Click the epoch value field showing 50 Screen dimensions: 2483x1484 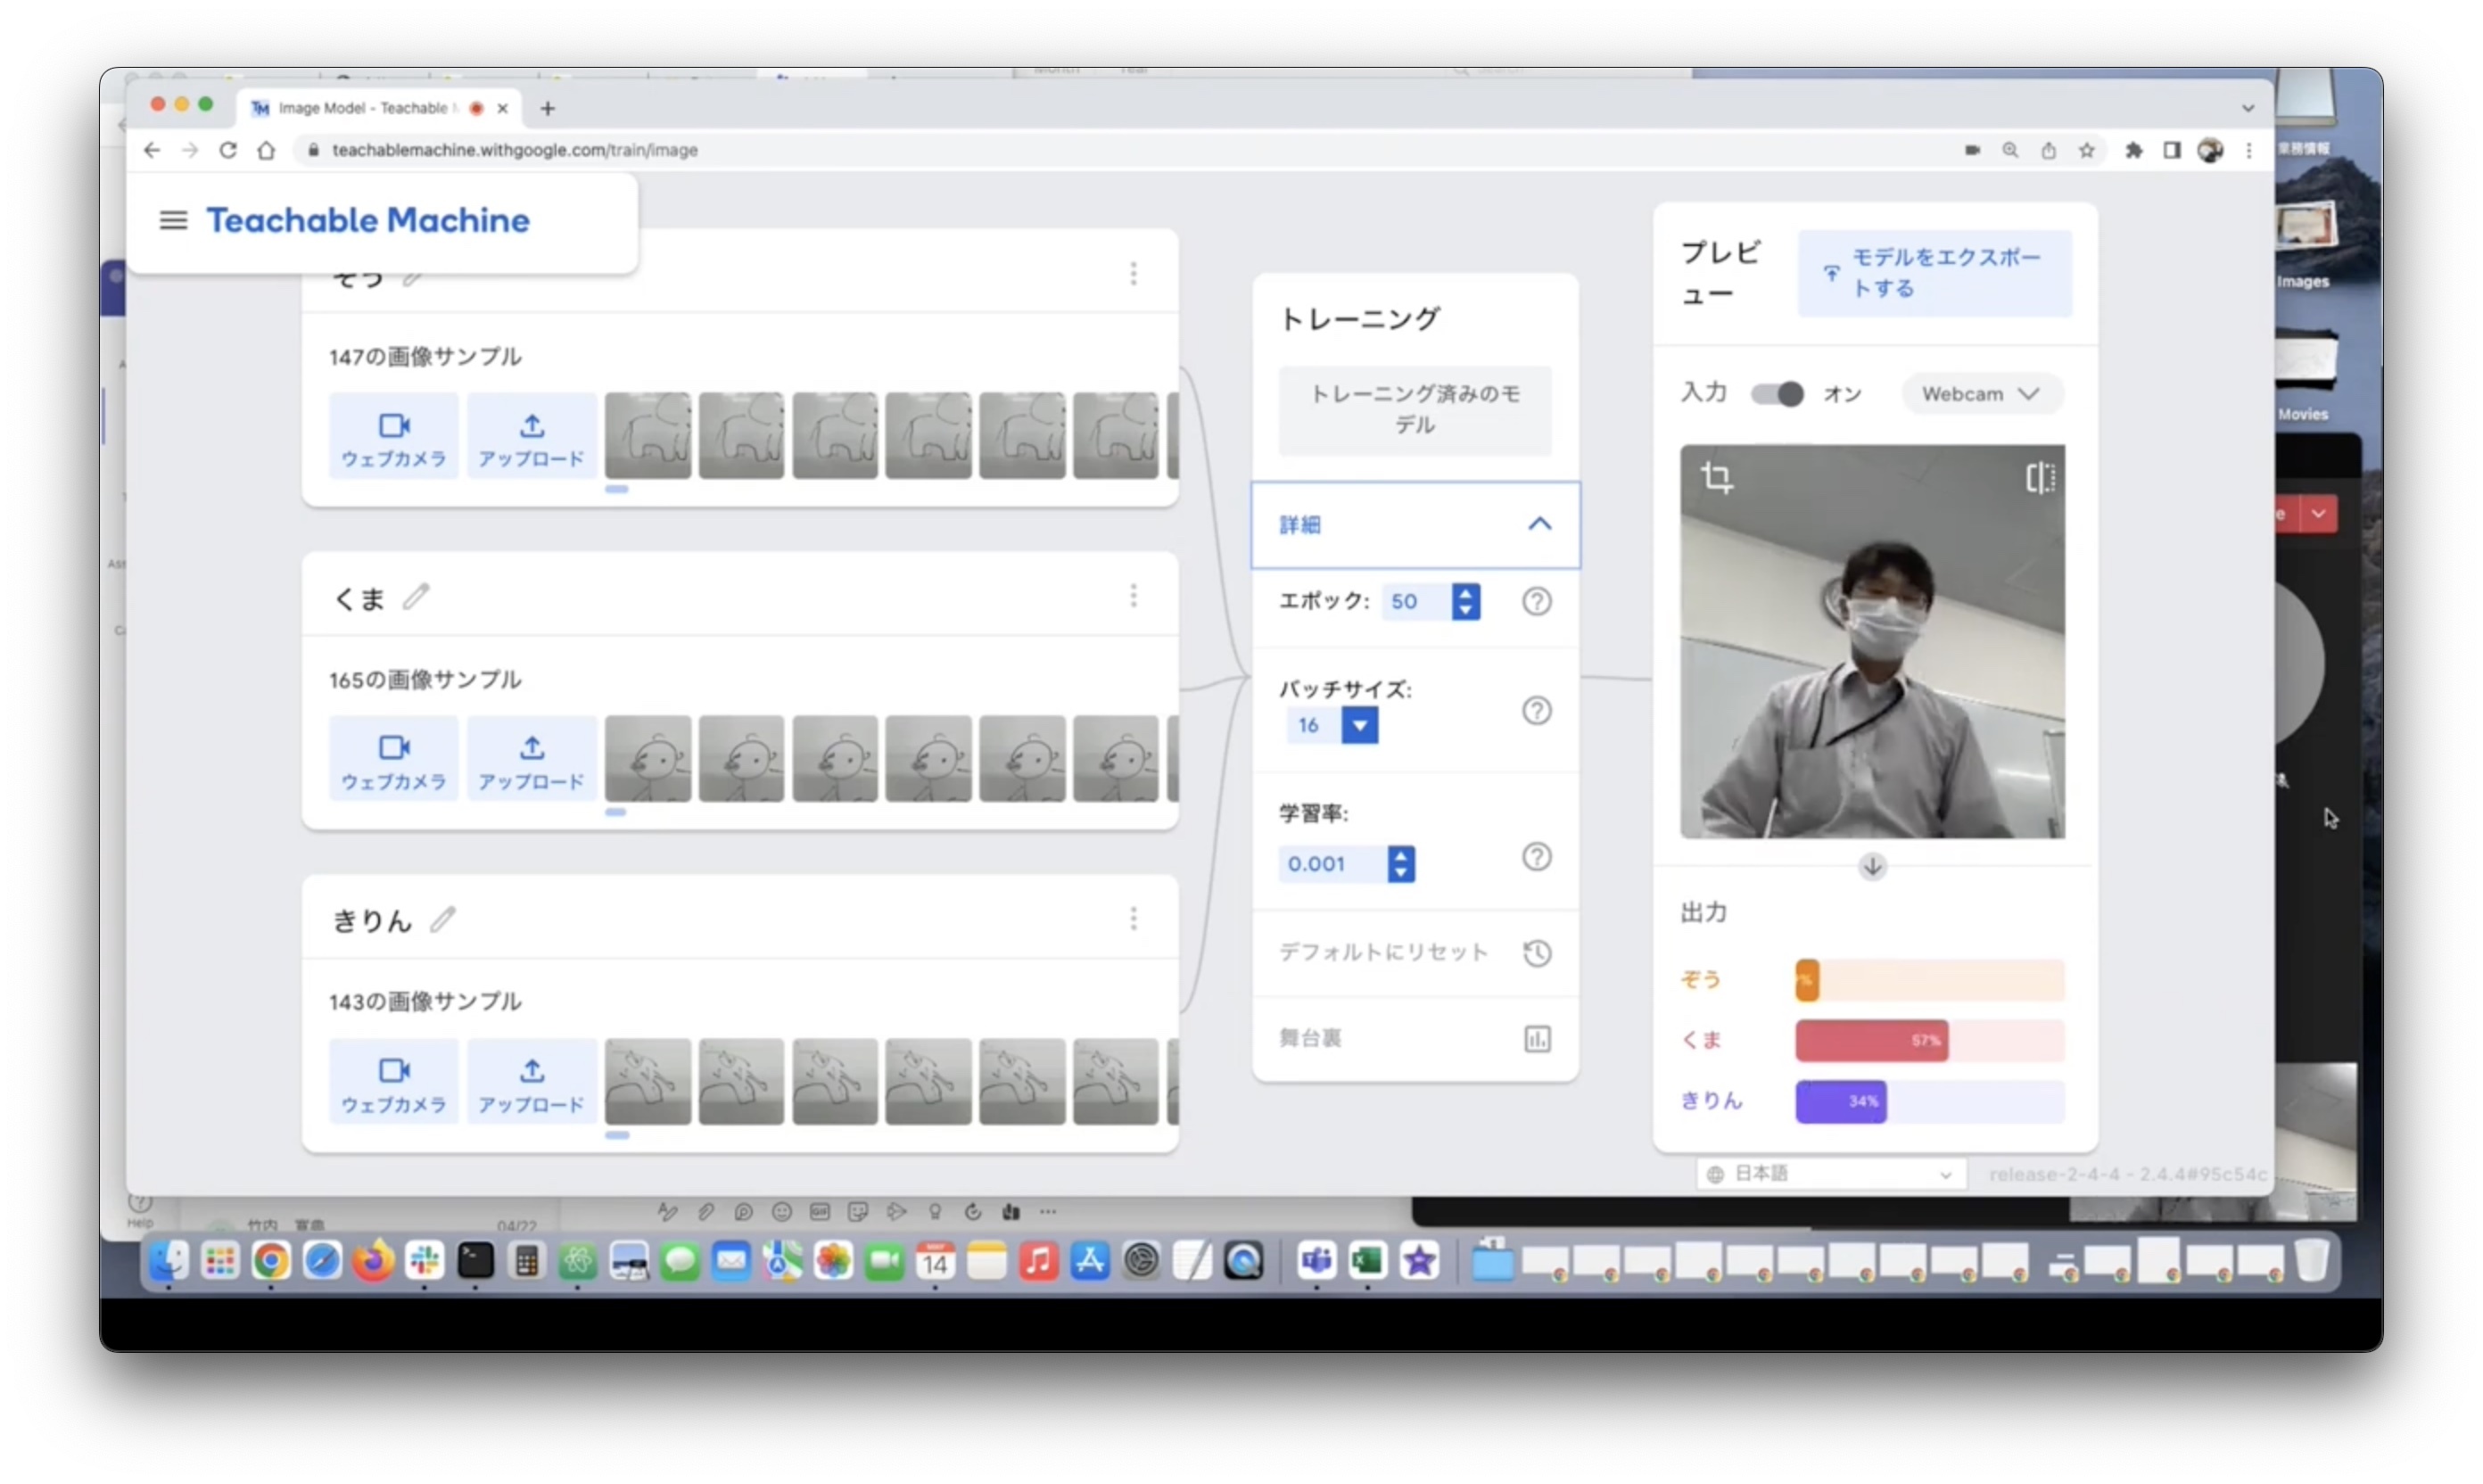[1415, 601]
